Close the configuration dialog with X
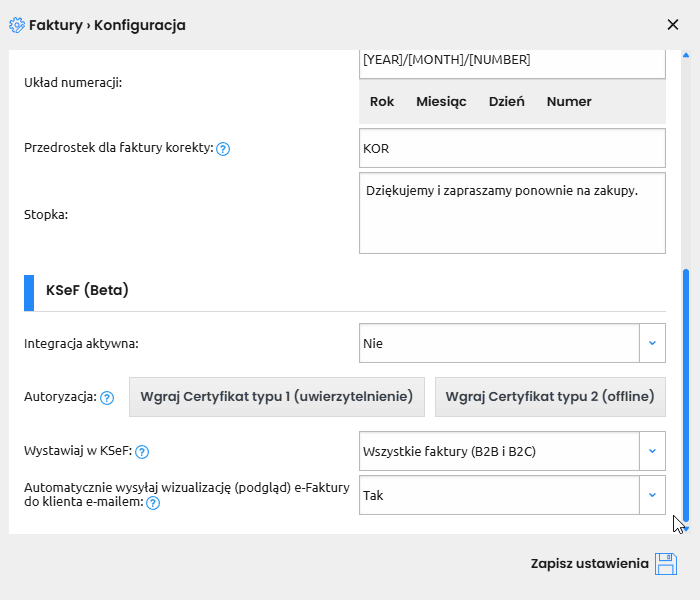700x600 pixels. pyautogui.click(x=673, y=24)
